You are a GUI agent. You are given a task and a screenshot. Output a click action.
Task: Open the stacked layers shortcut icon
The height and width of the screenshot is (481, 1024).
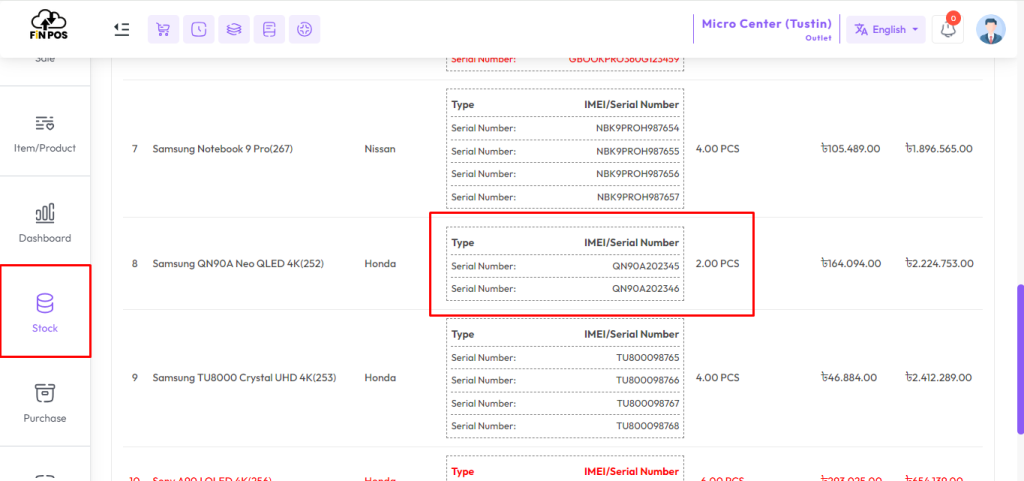pos(234,29)
